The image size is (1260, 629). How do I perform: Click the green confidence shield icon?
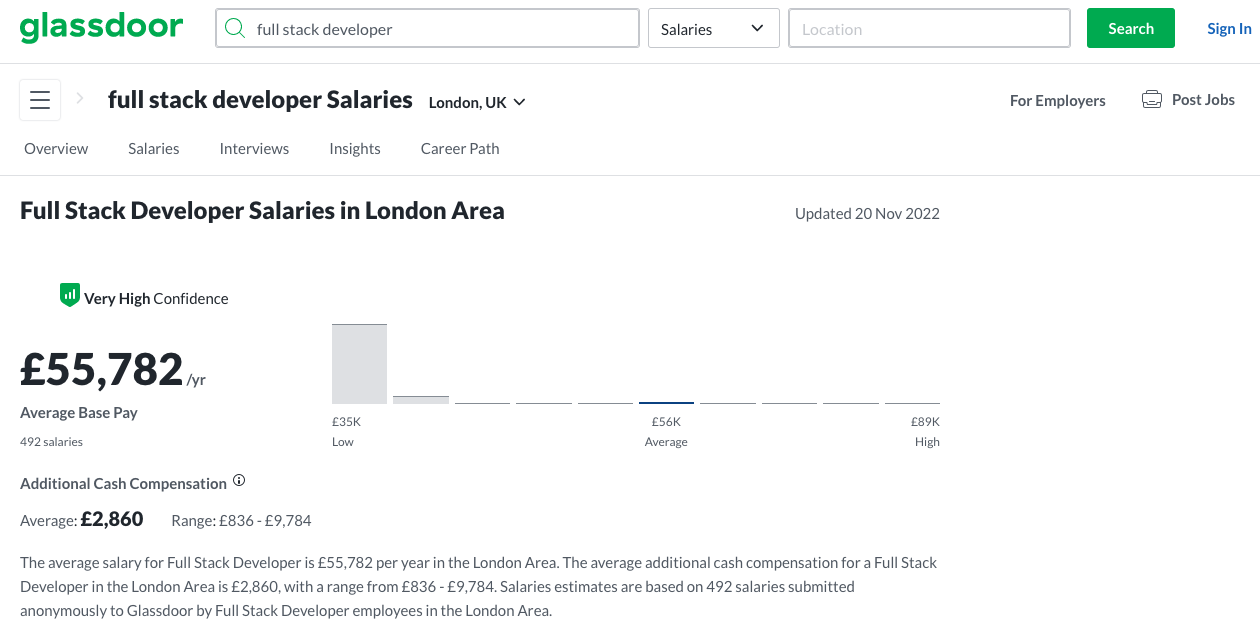(x=69, y=295)
